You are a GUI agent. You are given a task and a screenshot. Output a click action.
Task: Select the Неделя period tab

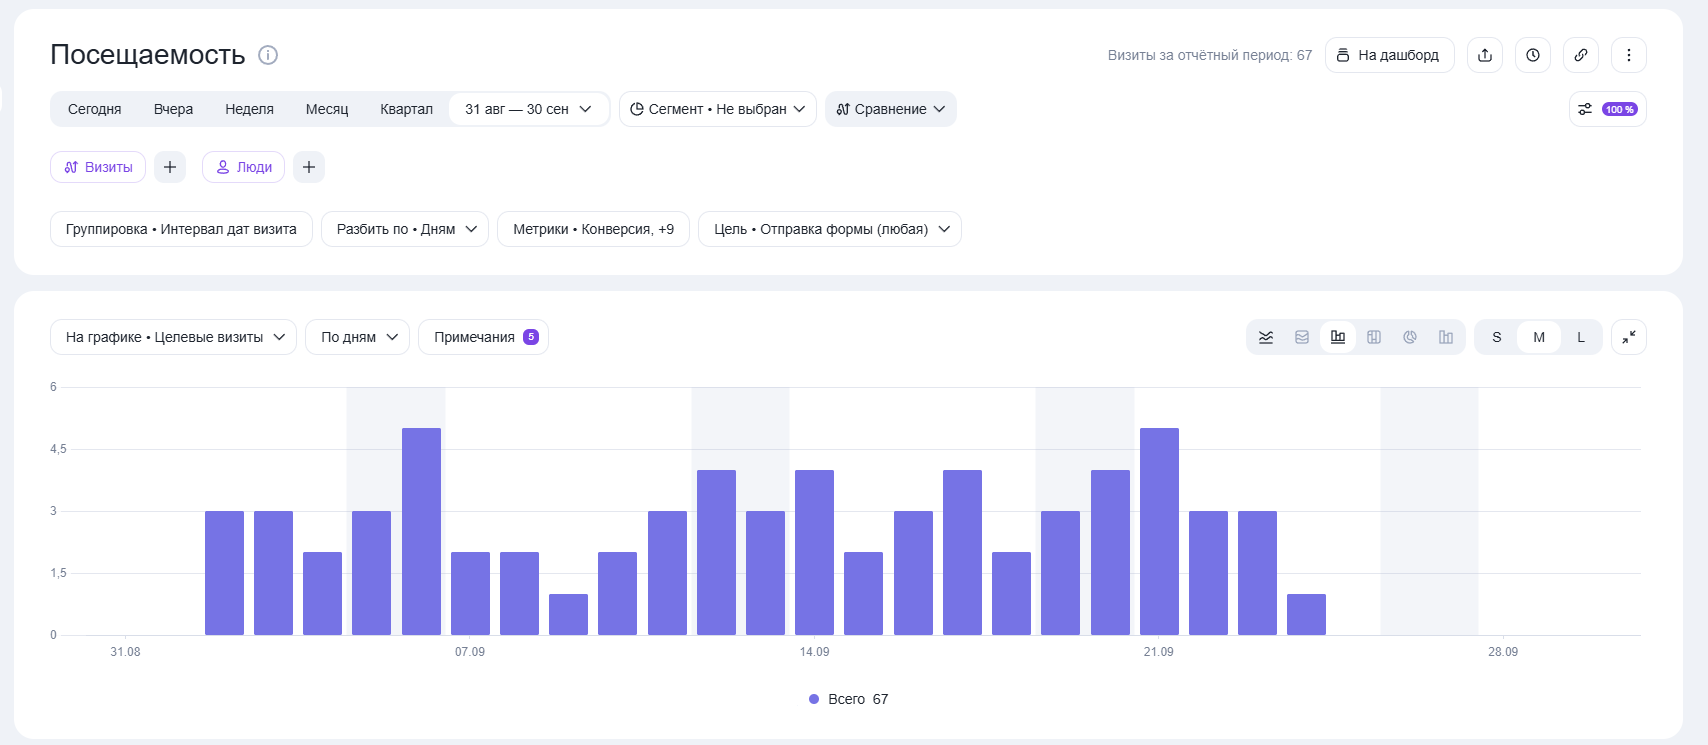[249, 109]
